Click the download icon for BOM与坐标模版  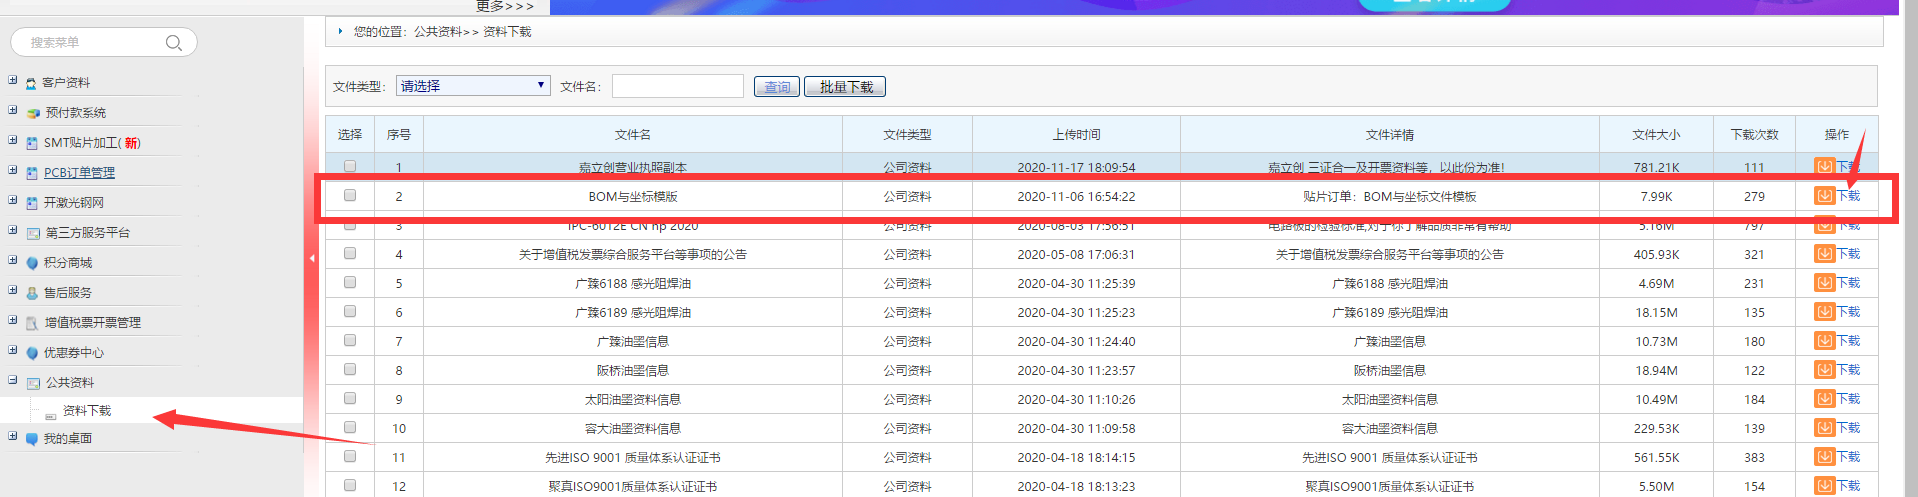click(x=1824, y=196)
